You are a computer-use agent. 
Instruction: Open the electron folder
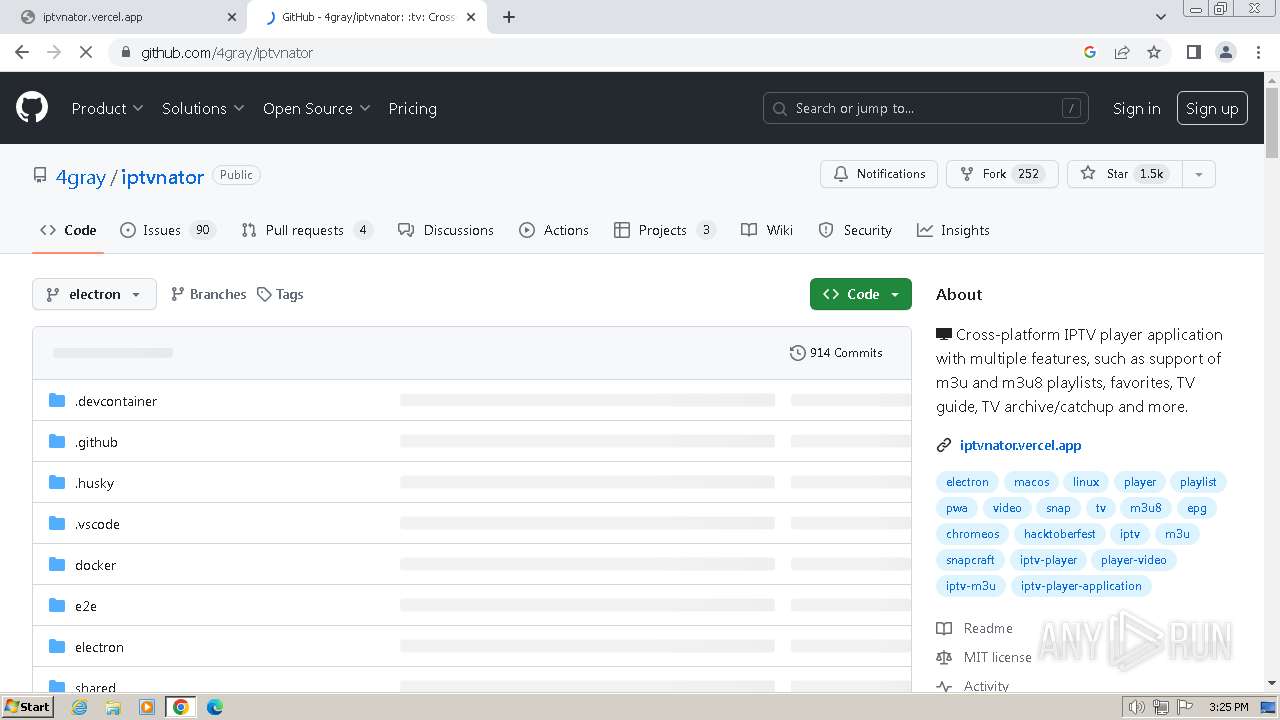pyautogui.click(x=99, y=647)
